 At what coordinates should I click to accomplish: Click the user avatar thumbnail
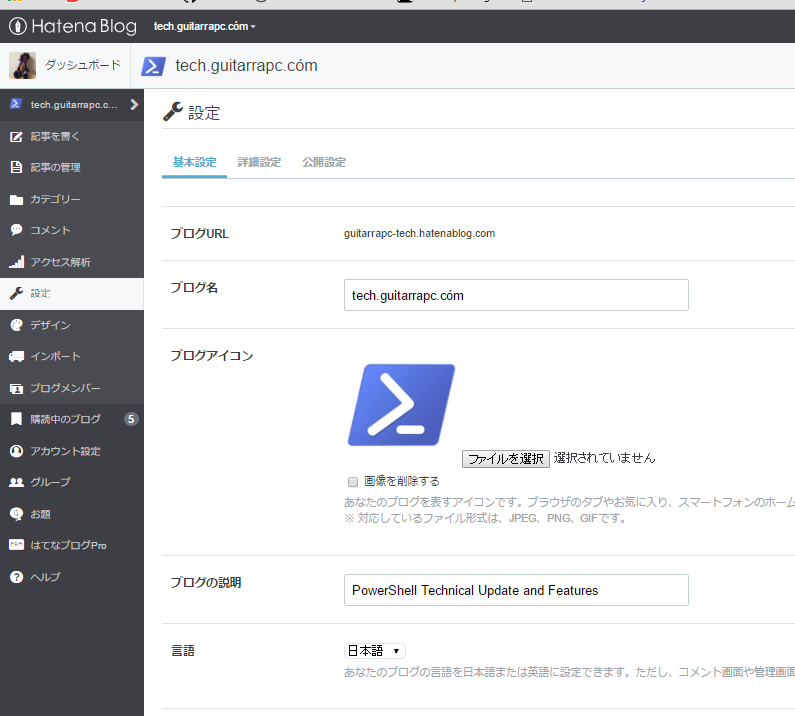pos(22,65)
